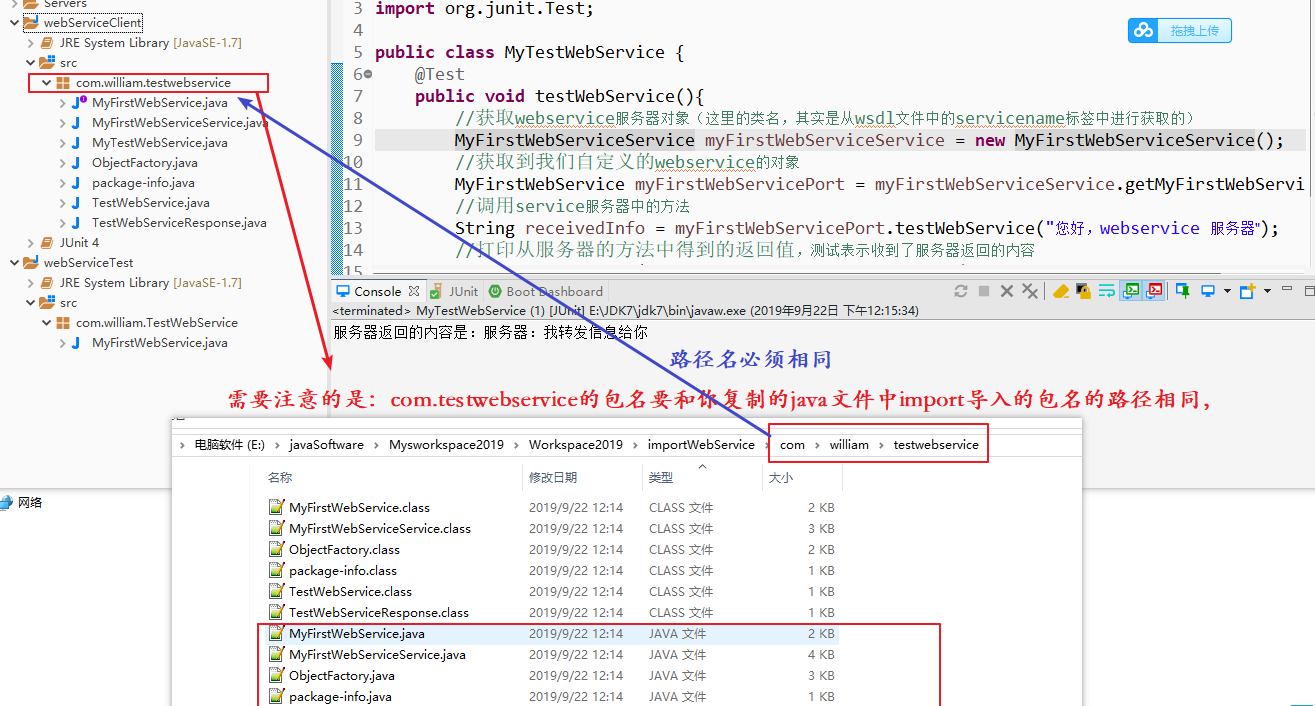Viewport: 1315px width, 706px height.
Task: Click the 网络 network icon in Explorer sidebar
Action: 7,503
